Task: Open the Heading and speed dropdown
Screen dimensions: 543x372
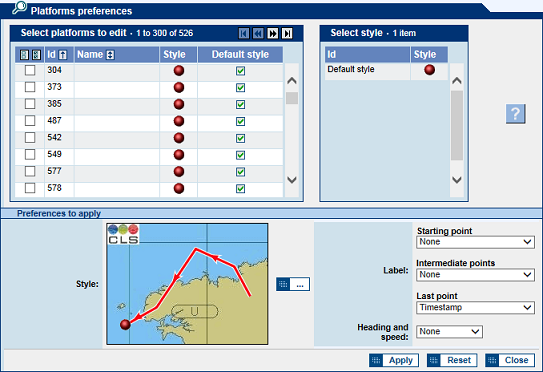Action: tap(449, 331)
